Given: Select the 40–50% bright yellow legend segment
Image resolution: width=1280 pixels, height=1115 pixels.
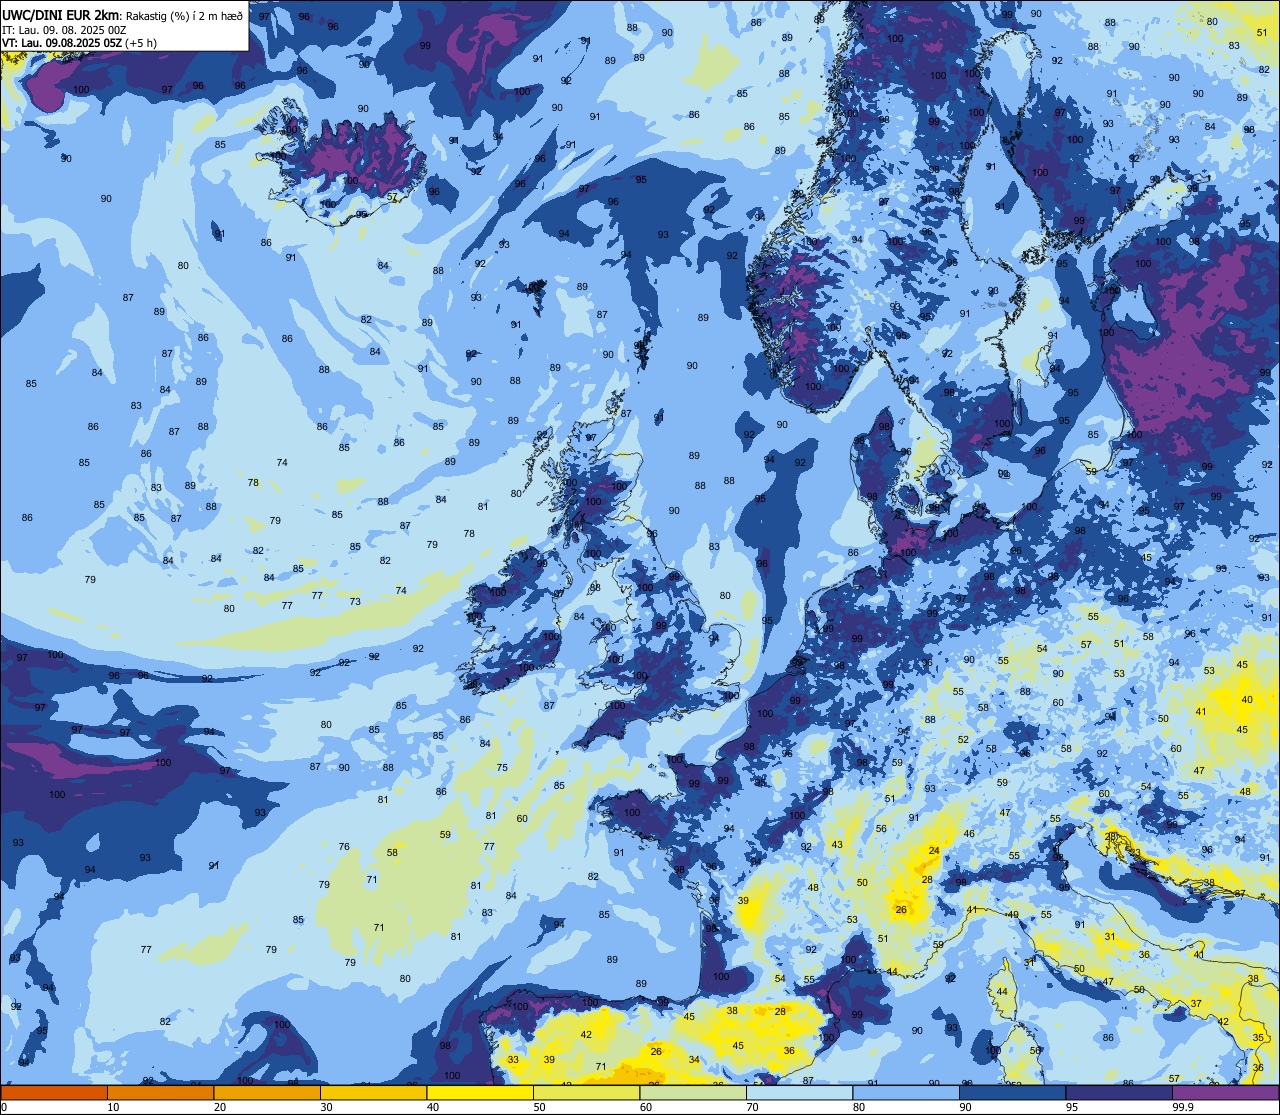Looking at the screenshot, I should (x=480, y=1092).
